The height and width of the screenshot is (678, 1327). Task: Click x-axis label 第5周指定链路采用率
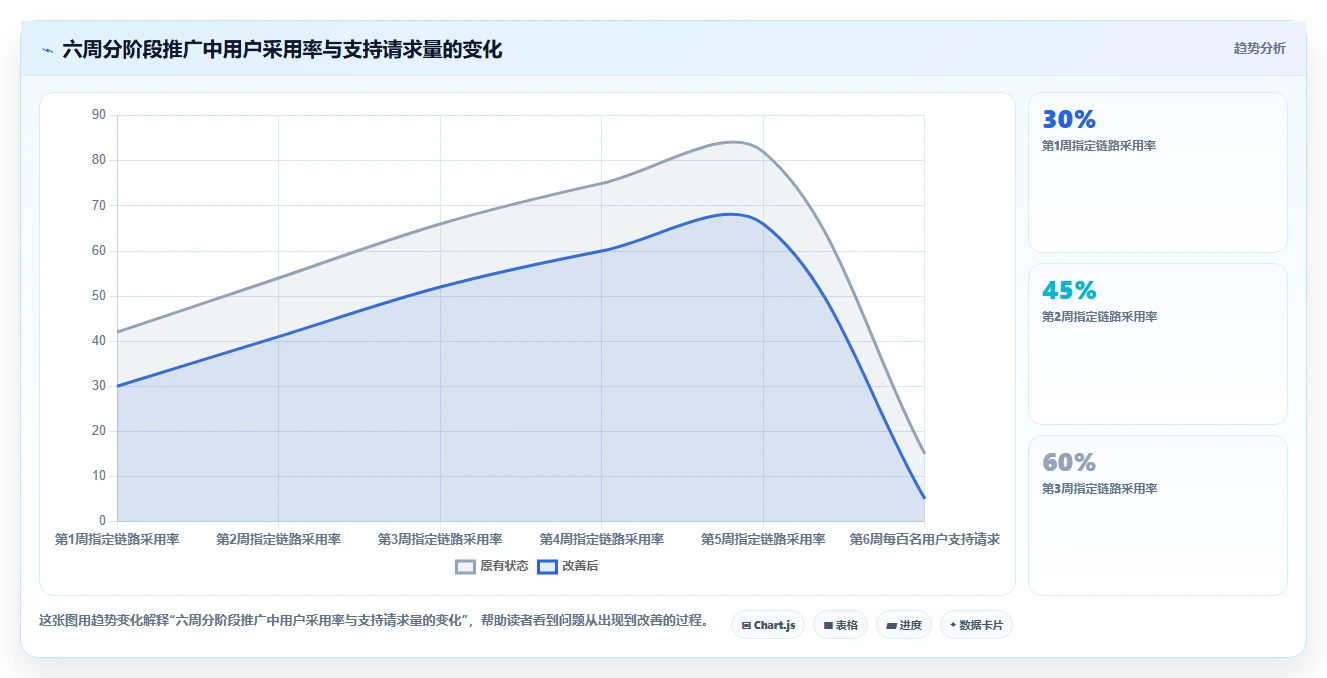click(763, 539)
